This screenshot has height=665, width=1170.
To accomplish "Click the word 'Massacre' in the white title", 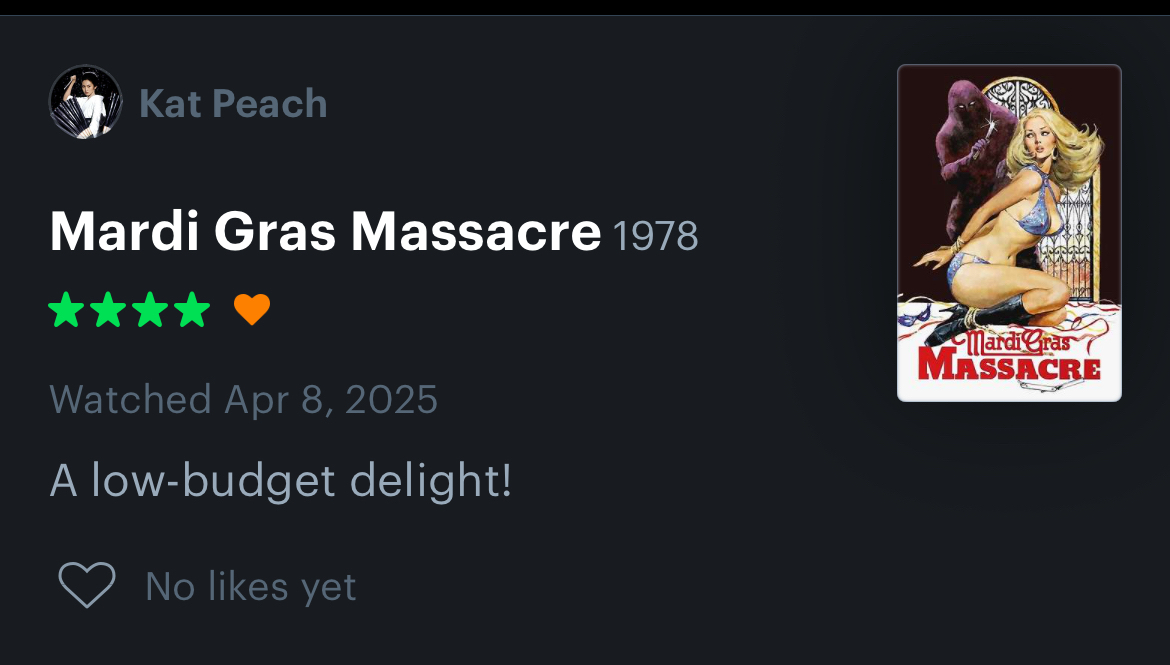I will 476,231.
